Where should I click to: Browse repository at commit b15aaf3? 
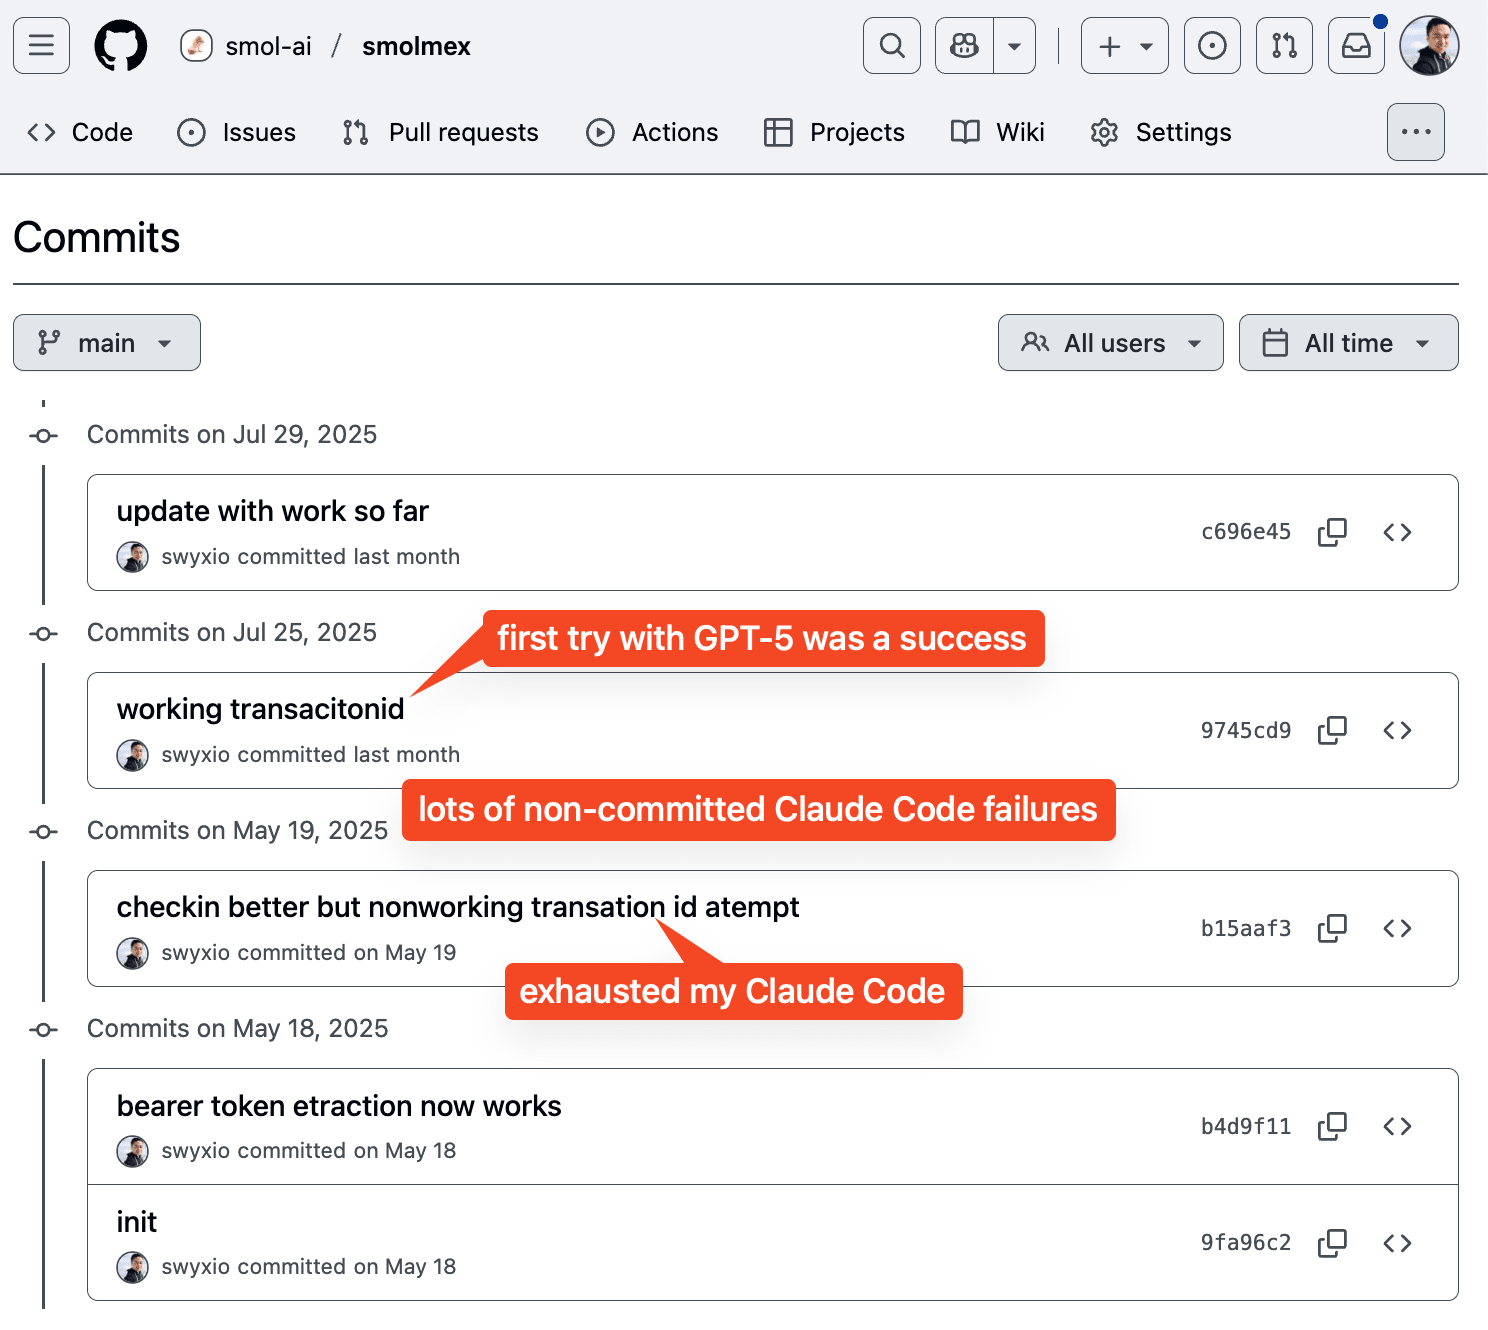1397,928
